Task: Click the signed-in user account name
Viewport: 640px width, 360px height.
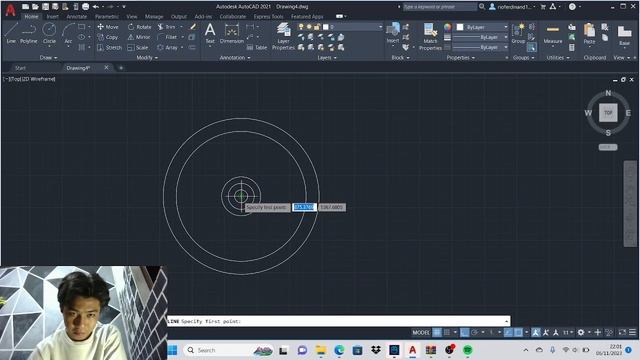Action: pos(514,7)
